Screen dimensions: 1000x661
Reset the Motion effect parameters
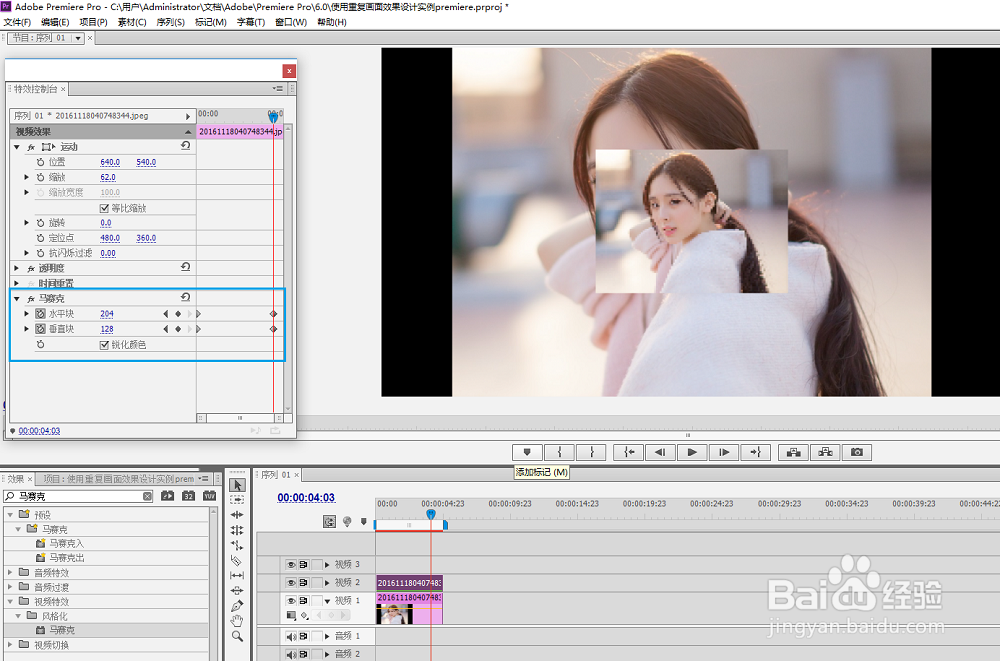pos(186,146)
